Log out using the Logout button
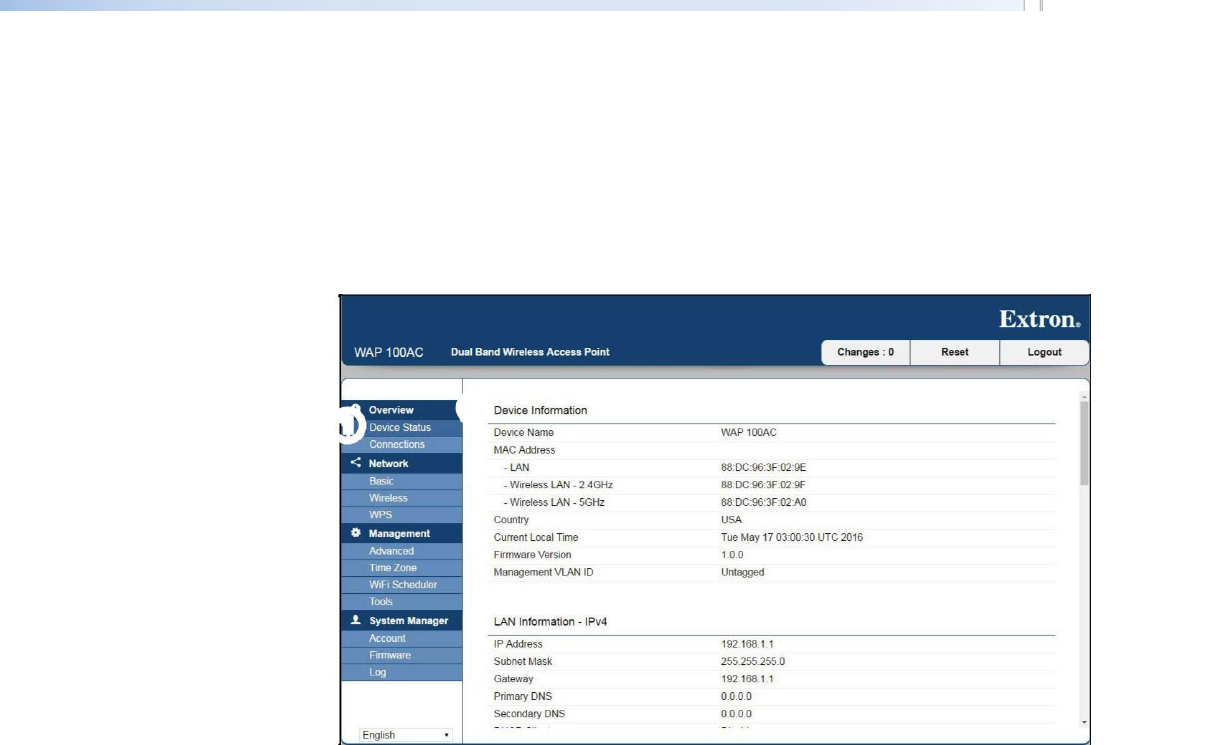 point(1044,352)
